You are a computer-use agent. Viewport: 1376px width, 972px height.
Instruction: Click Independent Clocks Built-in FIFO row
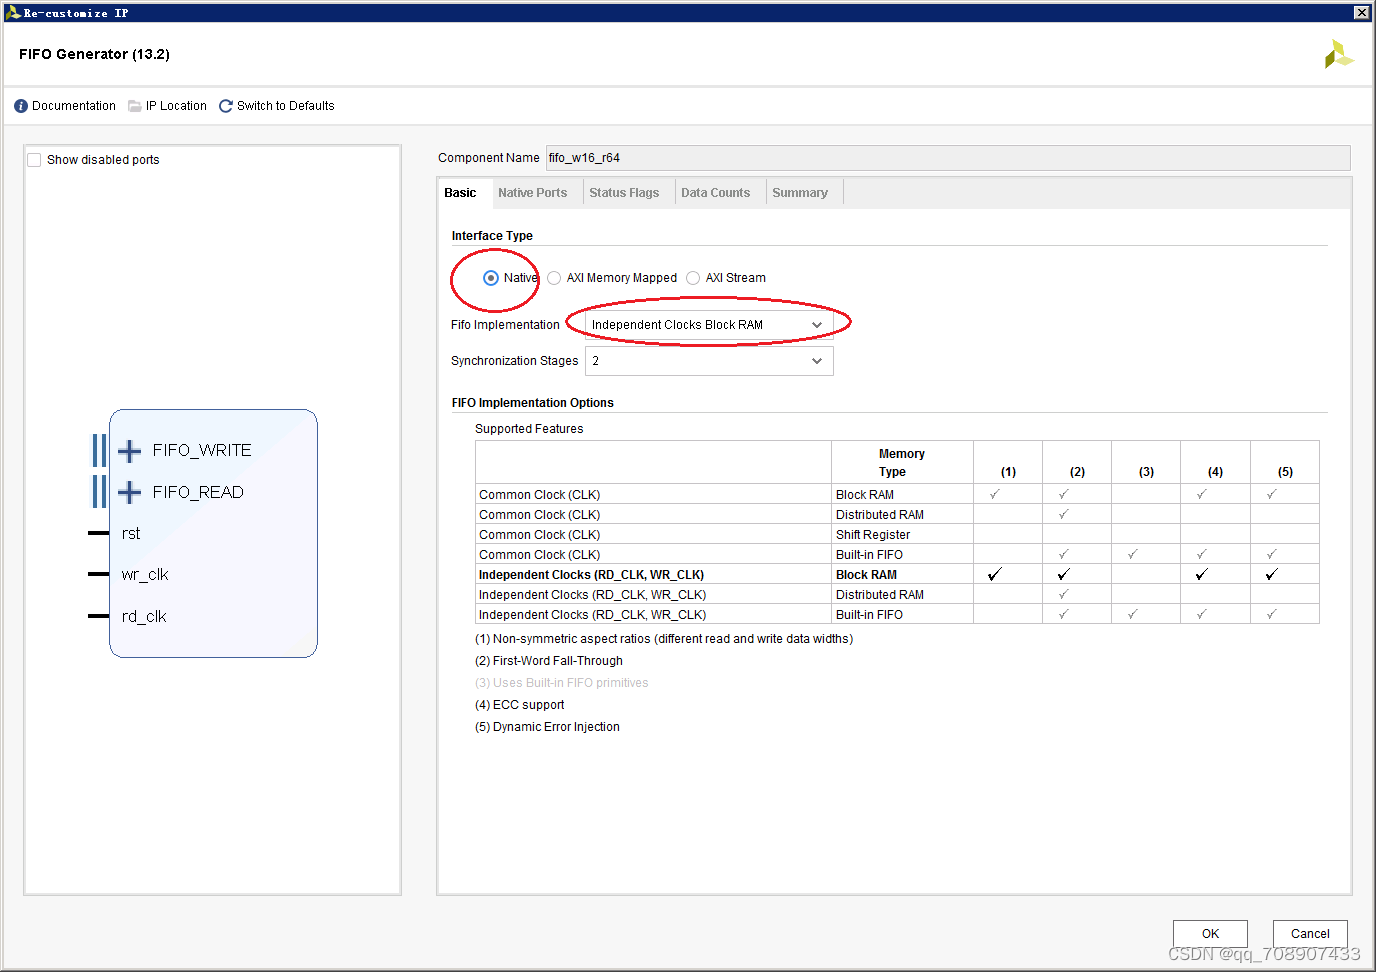[897, 615]
